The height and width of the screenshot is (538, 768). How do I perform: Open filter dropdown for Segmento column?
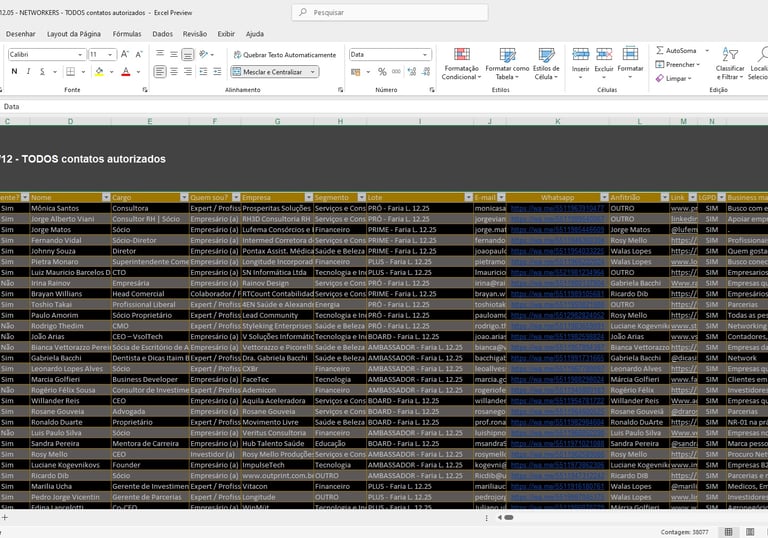(361, 197)
